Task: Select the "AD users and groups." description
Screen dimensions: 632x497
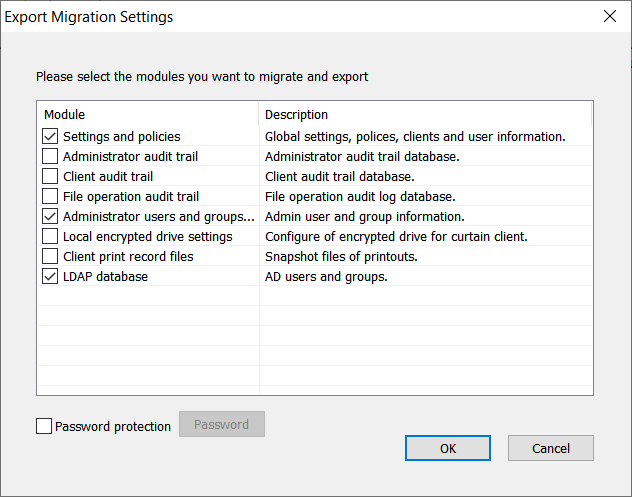Action: click(x=326, y=276)
